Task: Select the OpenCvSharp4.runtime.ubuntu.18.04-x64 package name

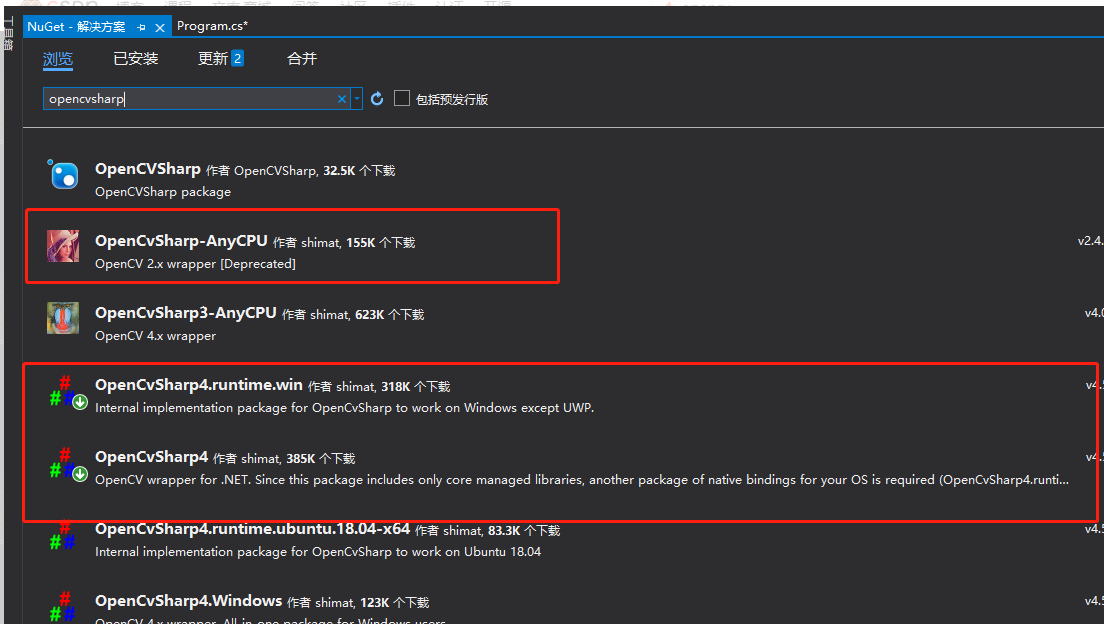Action: [252, 529]
